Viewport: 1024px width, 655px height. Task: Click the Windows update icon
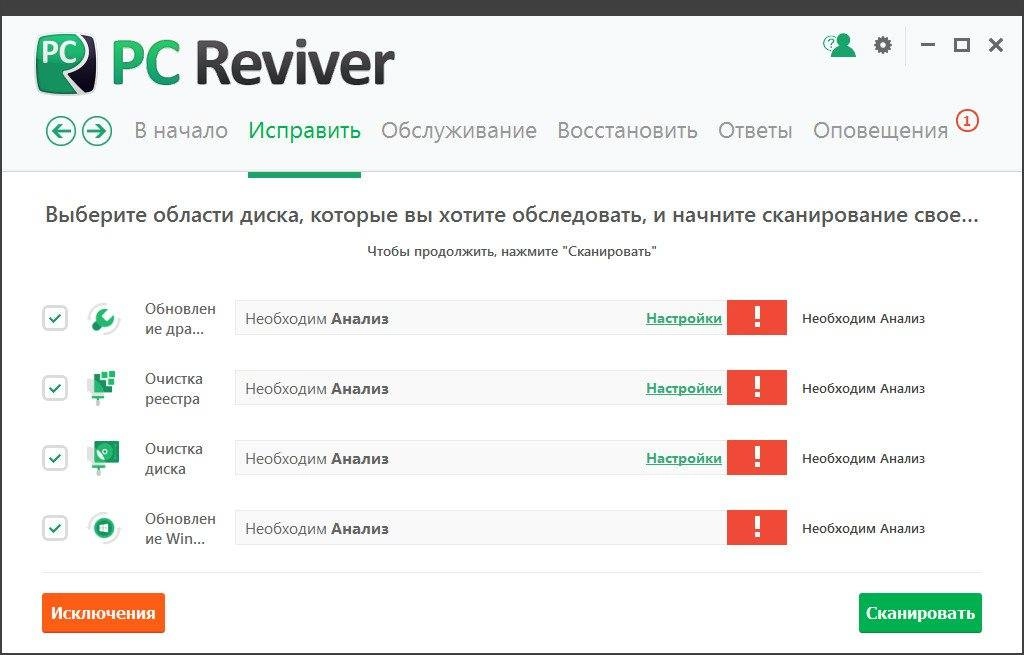pos(103,528)
